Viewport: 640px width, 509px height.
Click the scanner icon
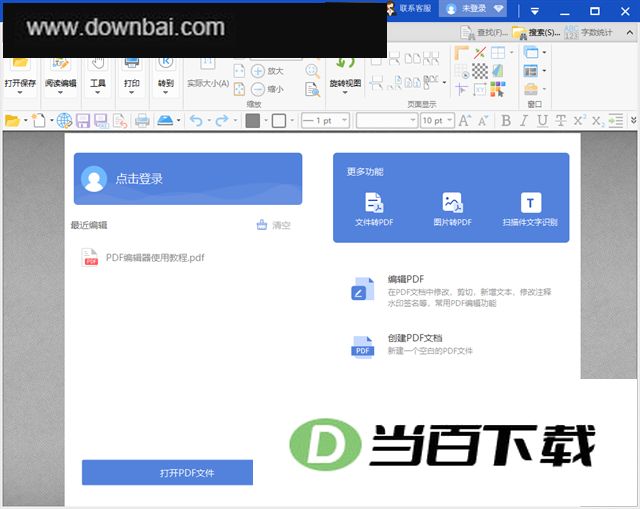click(x=165, y=121)
